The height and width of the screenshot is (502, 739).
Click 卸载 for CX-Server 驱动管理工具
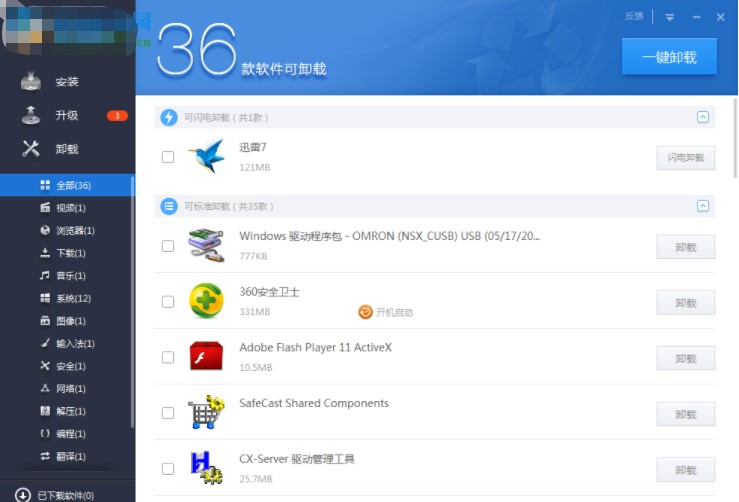point(686,469)
